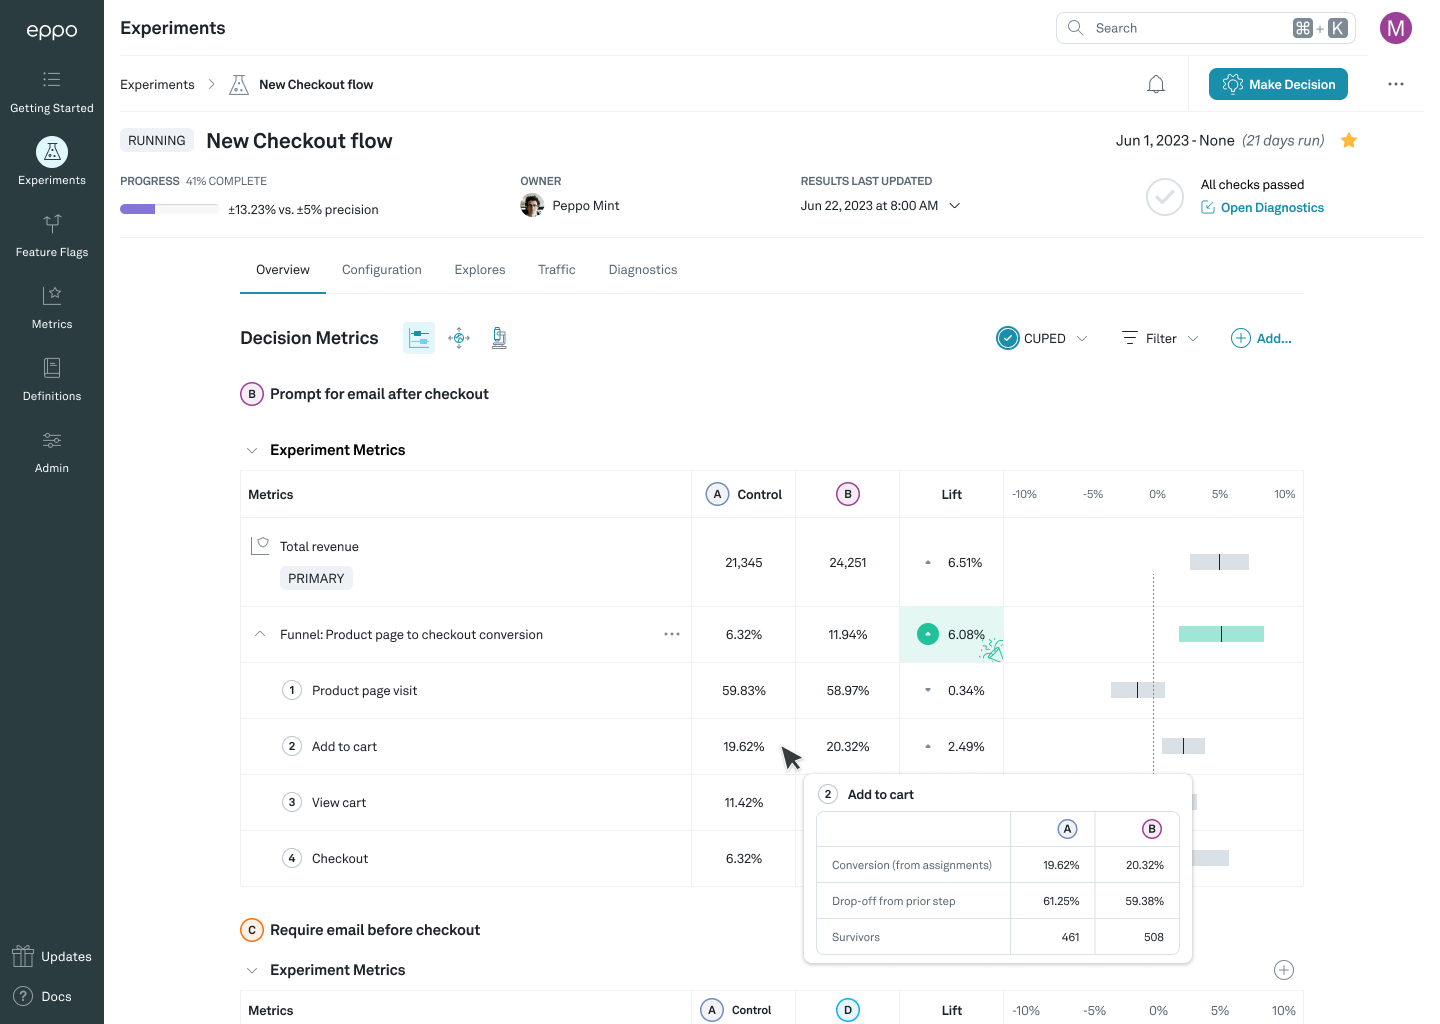1440x1024 pixels.
Task: Toggle the favorite star for this experiment
Action: (1349, 140)
